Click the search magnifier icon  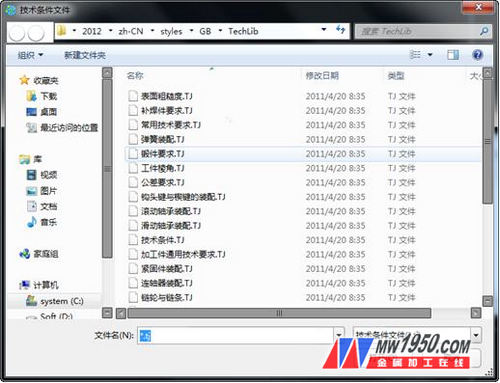coord(484,31)
